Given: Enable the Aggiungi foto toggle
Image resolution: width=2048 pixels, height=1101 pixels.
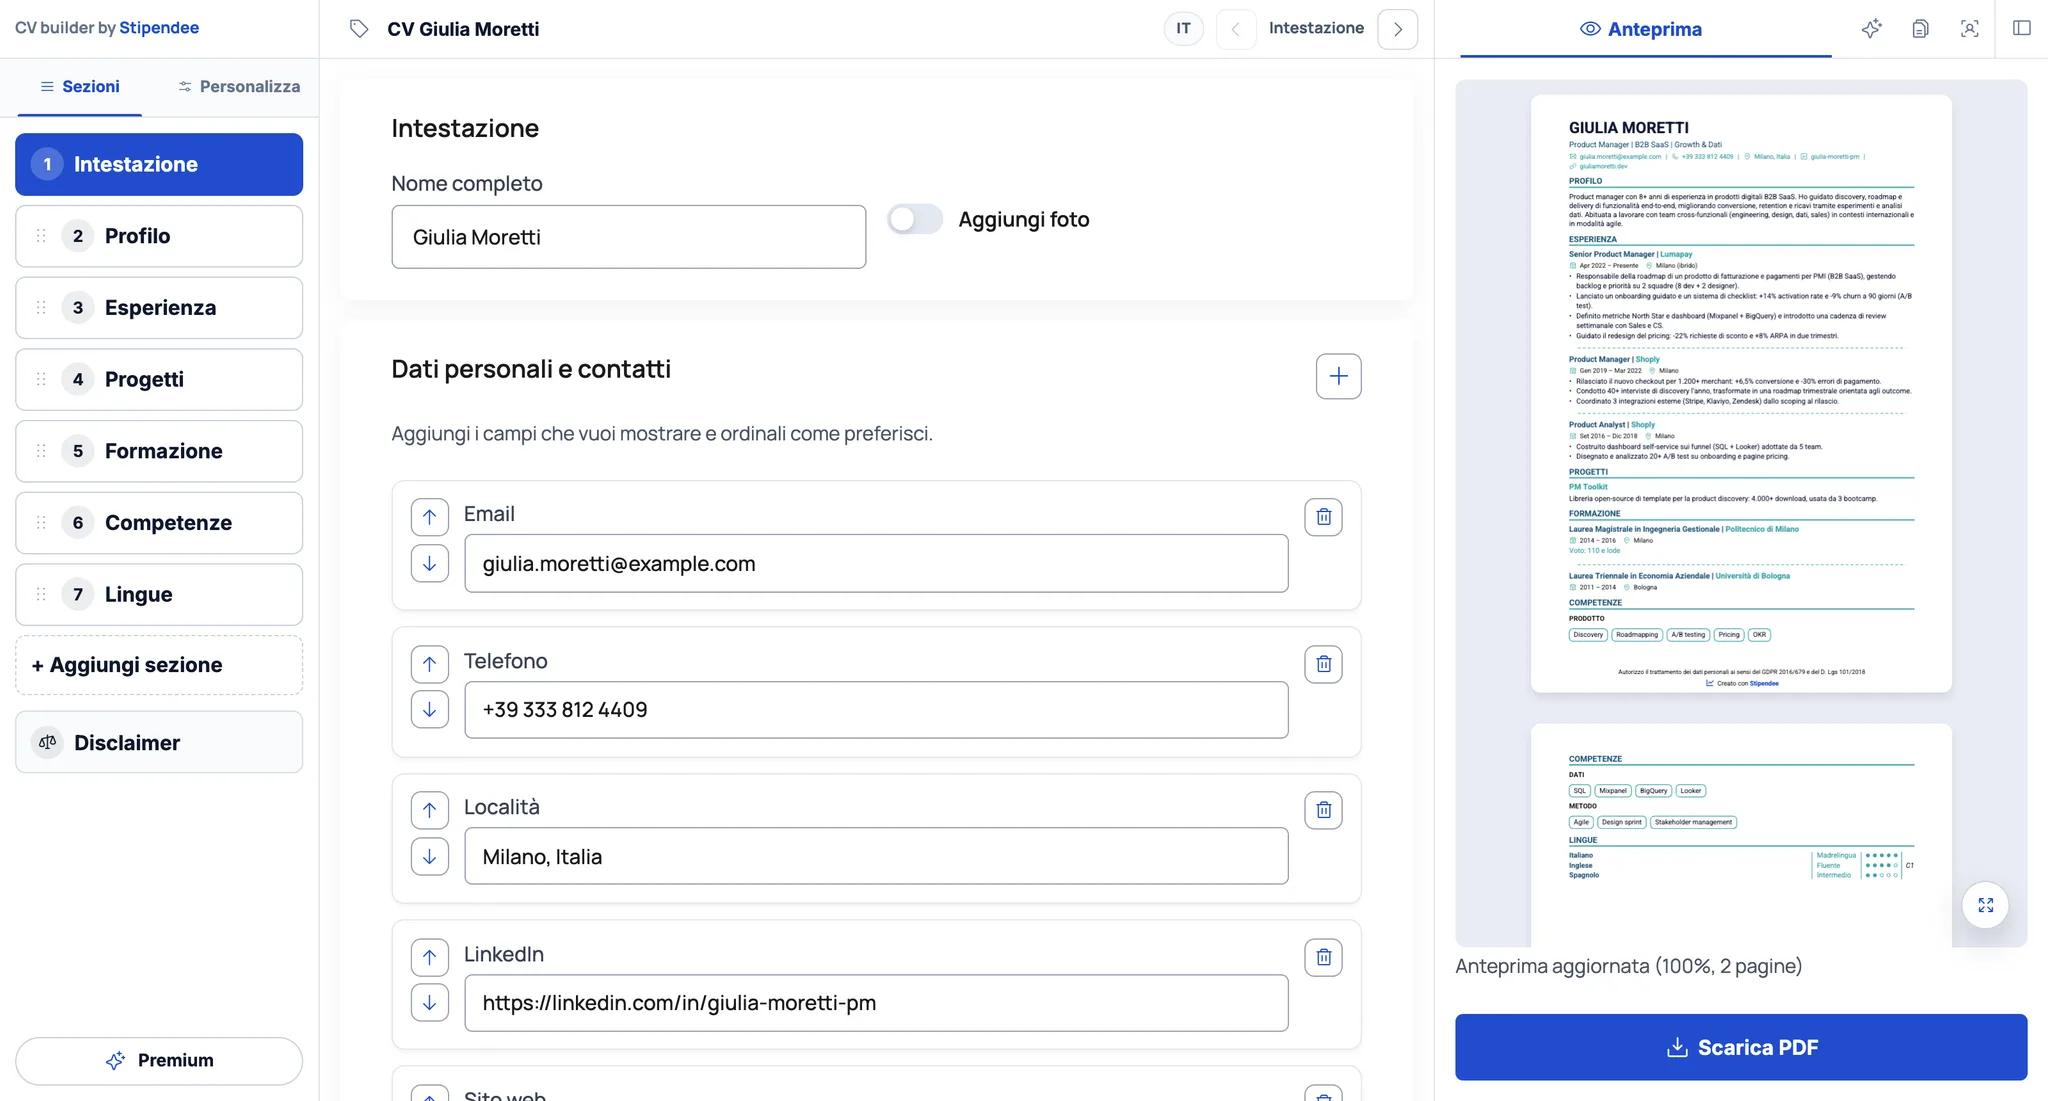Looking at the screenshot, I should pos(915,219).
